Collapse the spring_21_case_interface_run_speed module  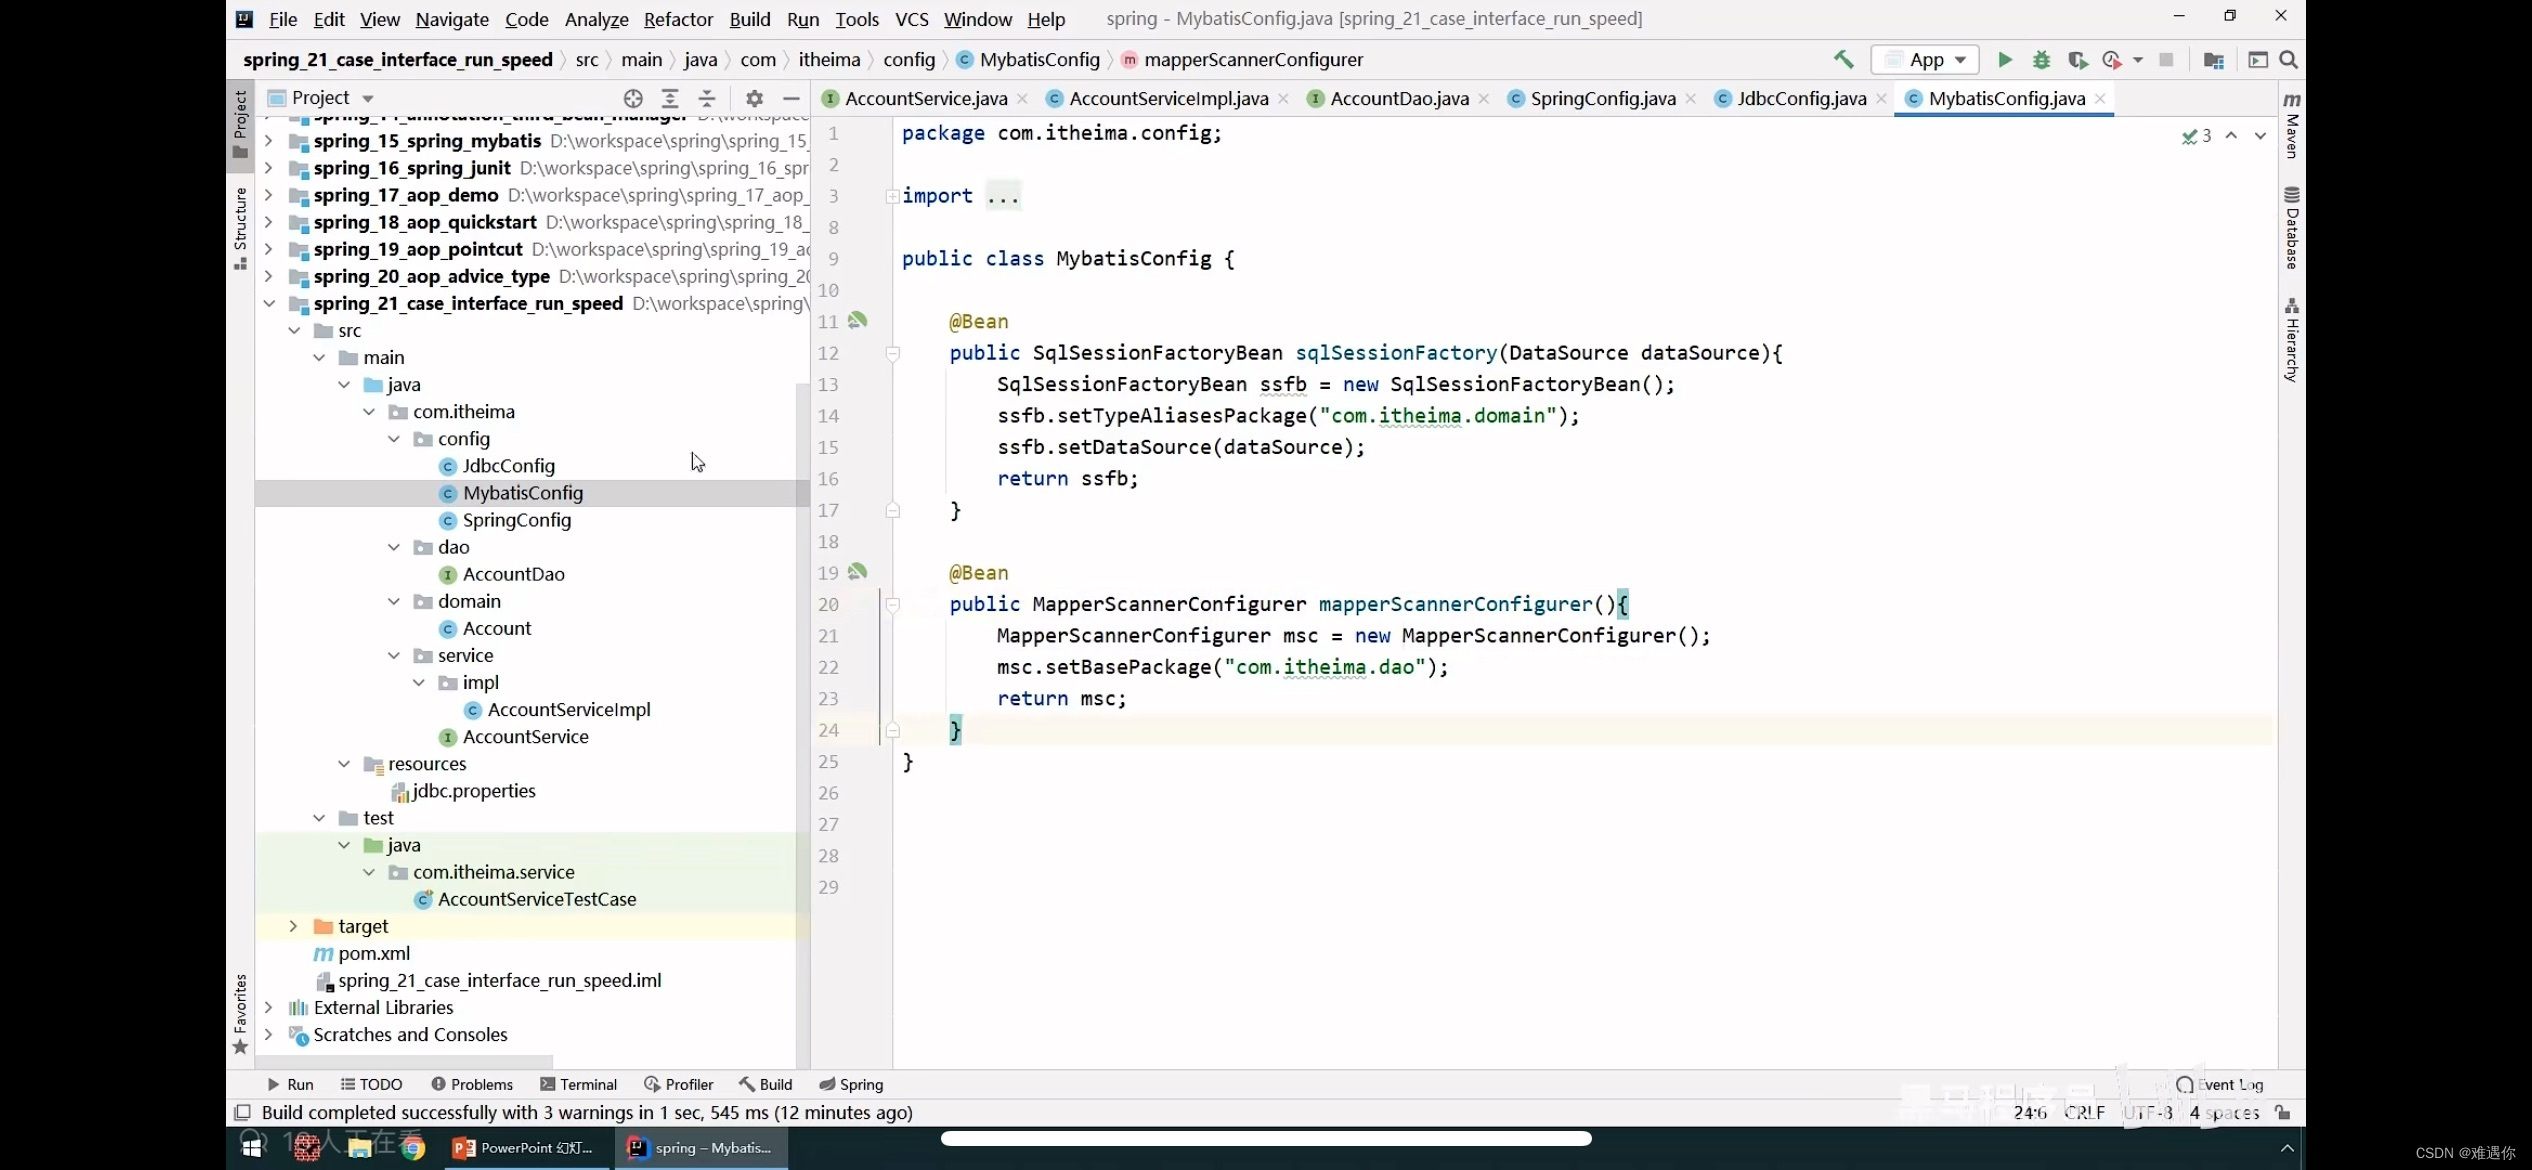pos(268,303)
